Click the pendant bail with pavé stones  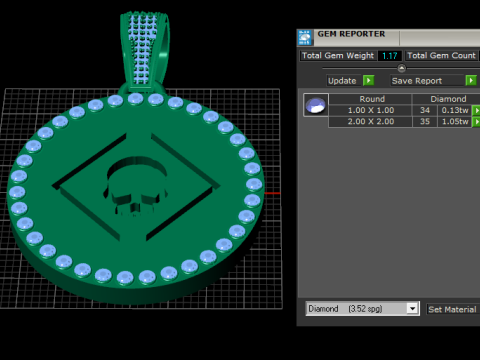coord(145,52)
